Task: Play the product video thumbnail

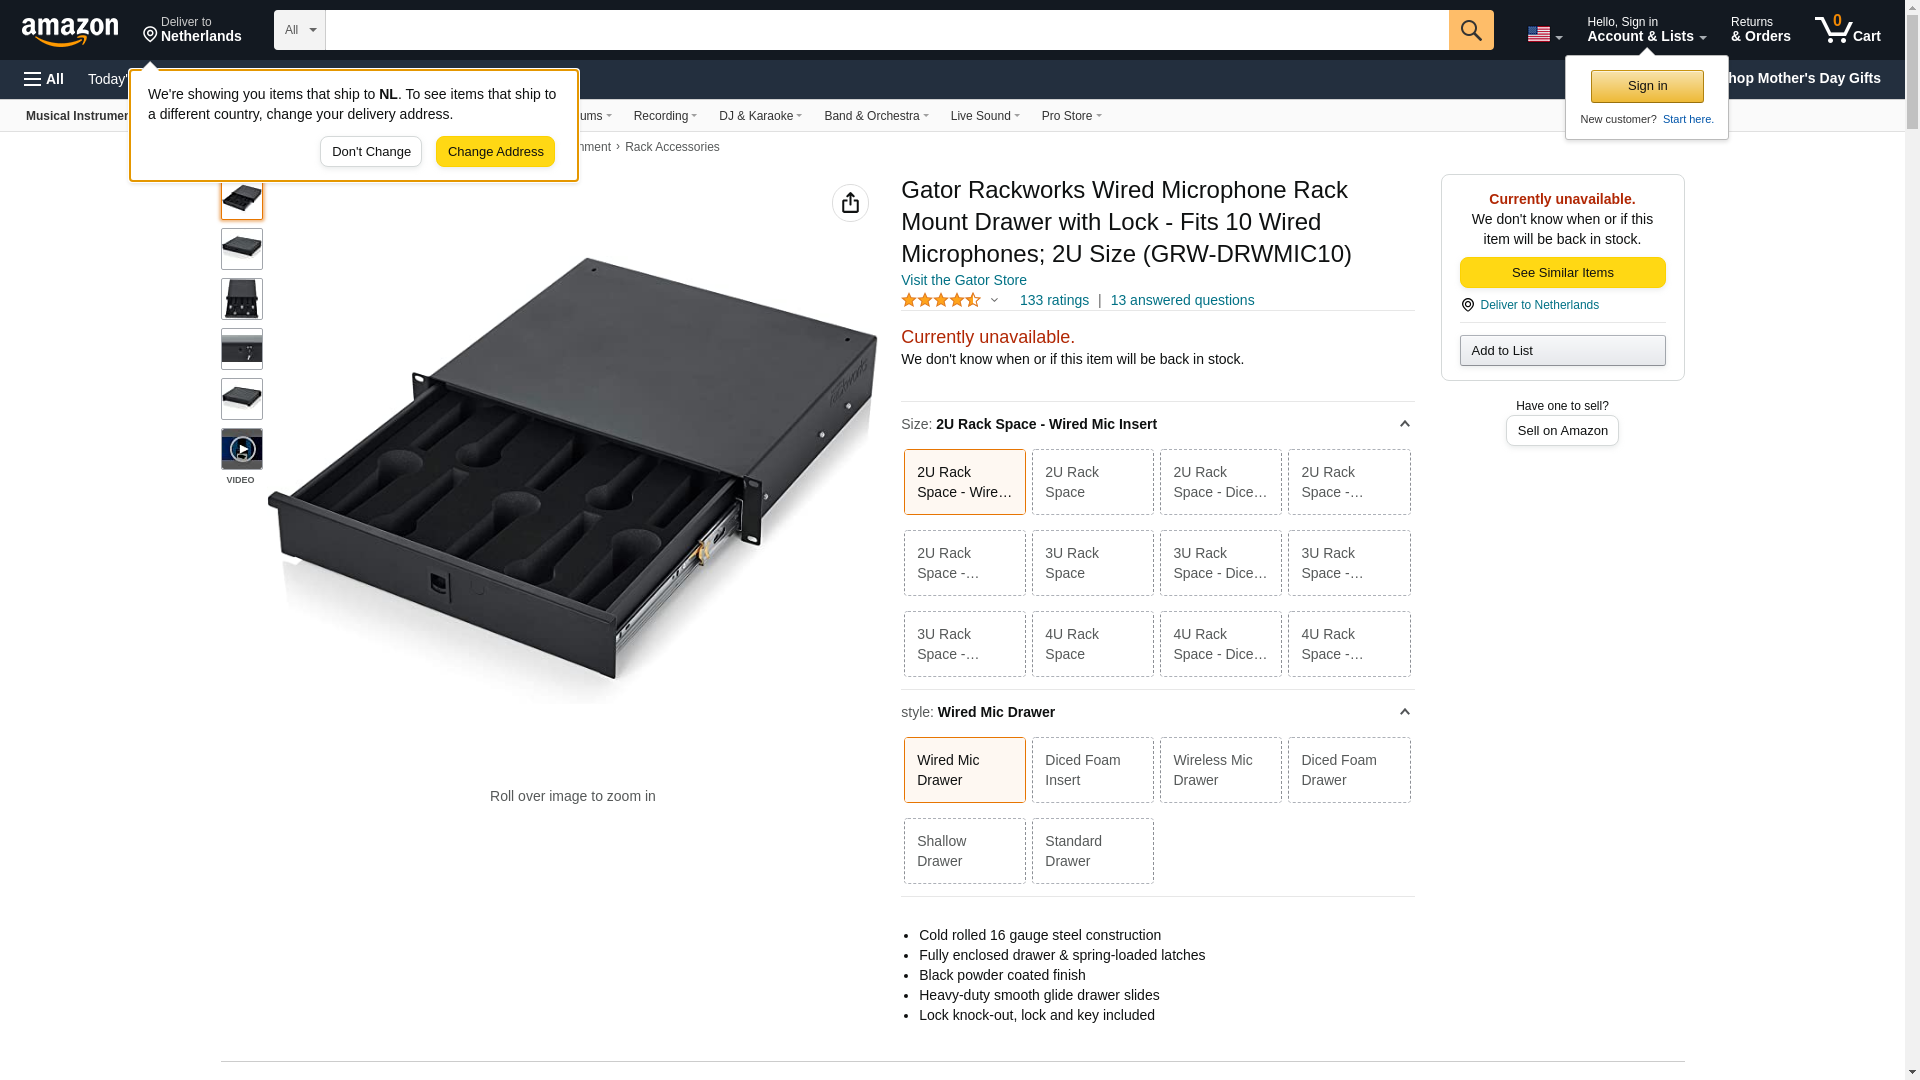Action: 242,449
